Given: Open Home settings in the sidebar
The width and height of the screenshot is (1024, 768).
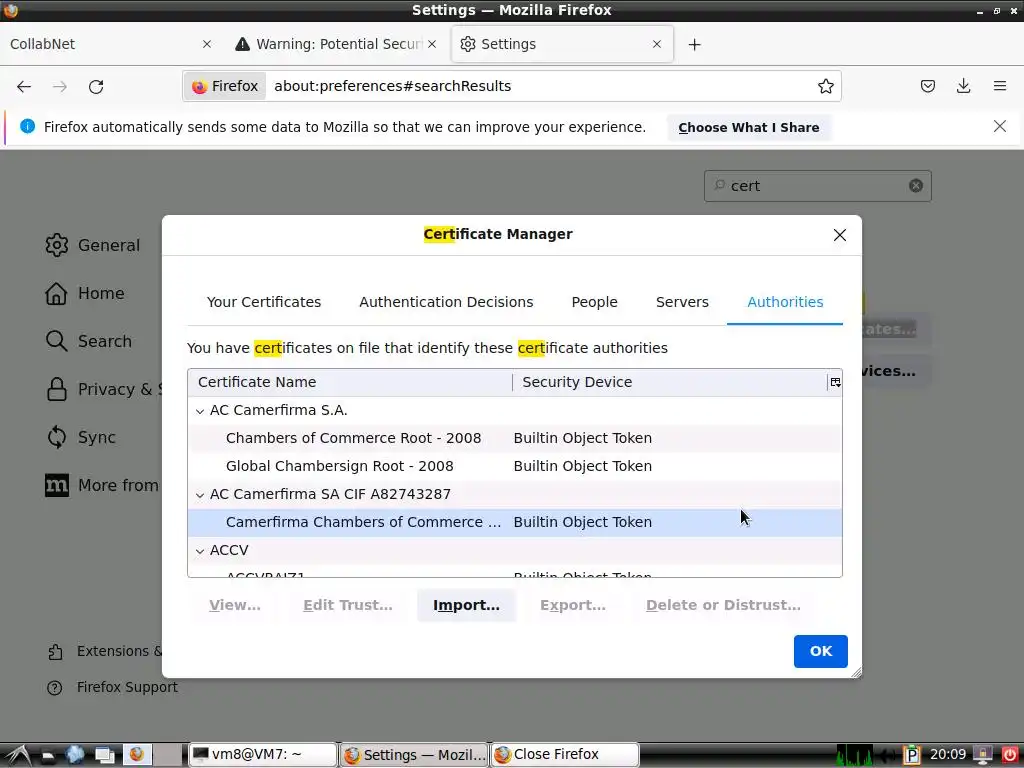Looking at the screenshot, I should [85, 293].
